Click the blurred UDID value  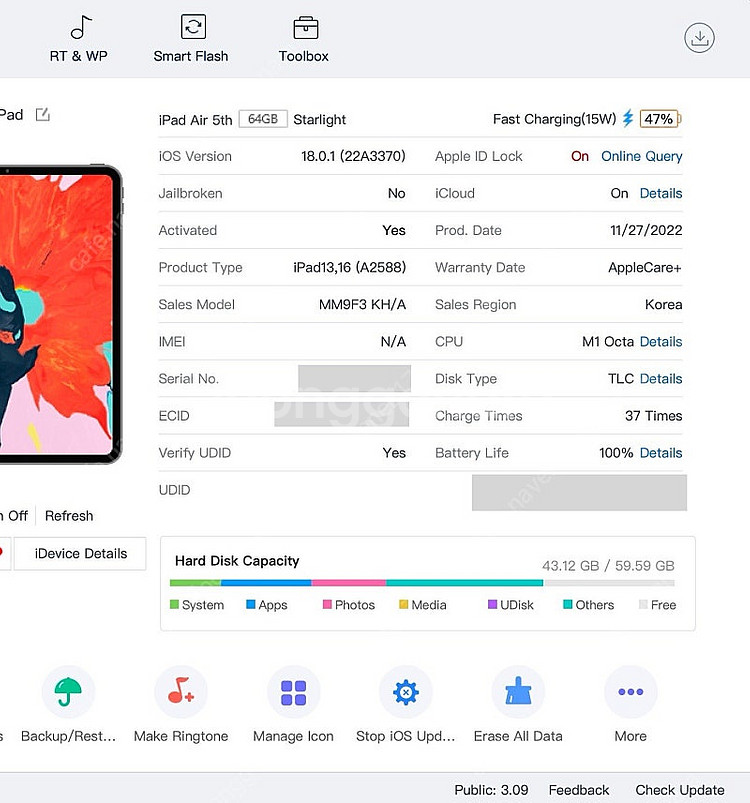click(580, 493)
